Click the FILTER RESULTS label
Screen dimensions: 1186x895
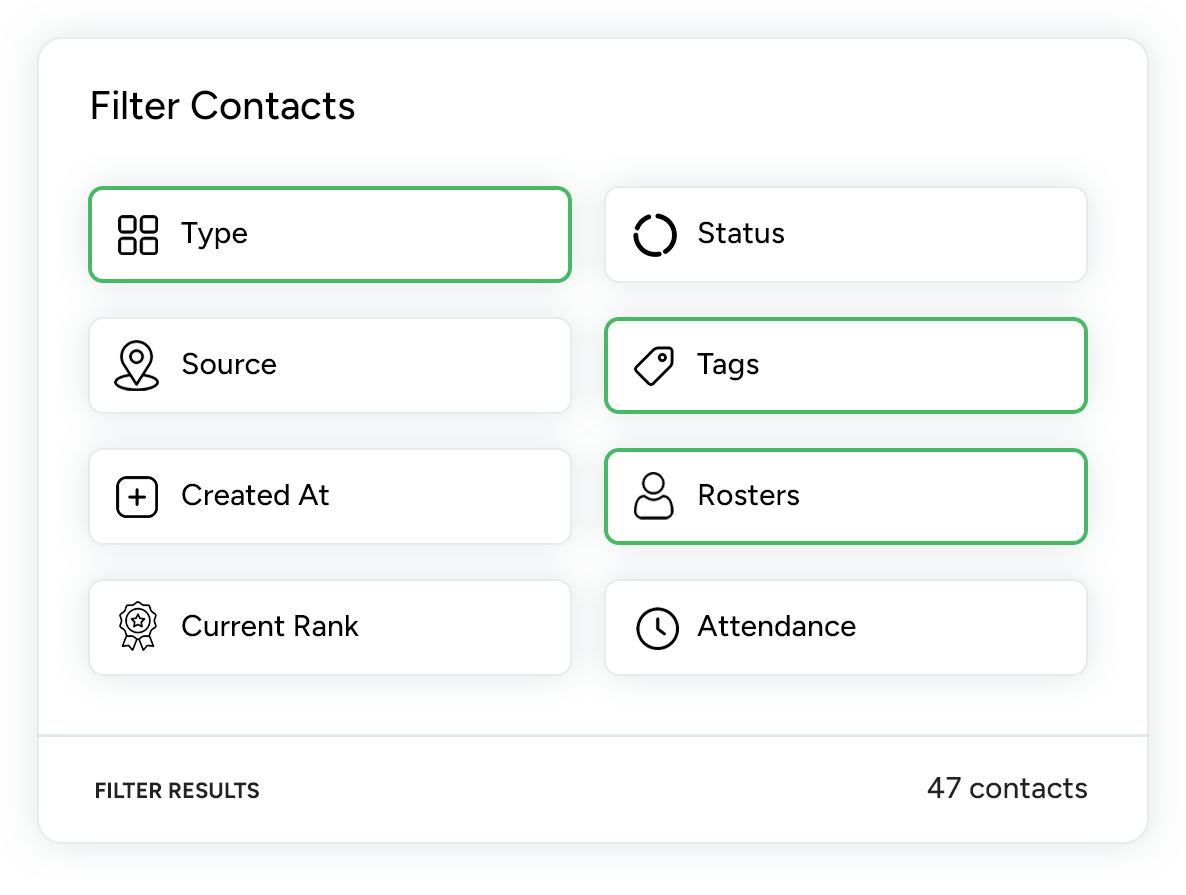point(177,791)
